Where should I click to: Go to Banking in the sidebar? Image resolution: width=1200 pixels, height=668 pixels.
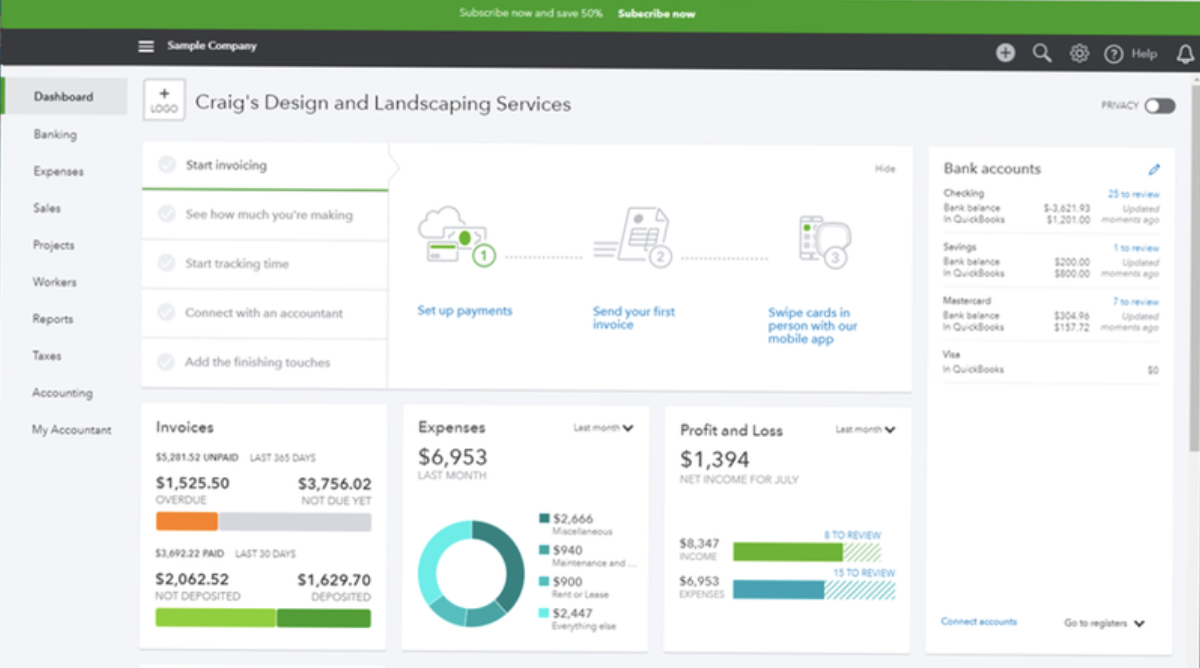[x=55, y=134]
